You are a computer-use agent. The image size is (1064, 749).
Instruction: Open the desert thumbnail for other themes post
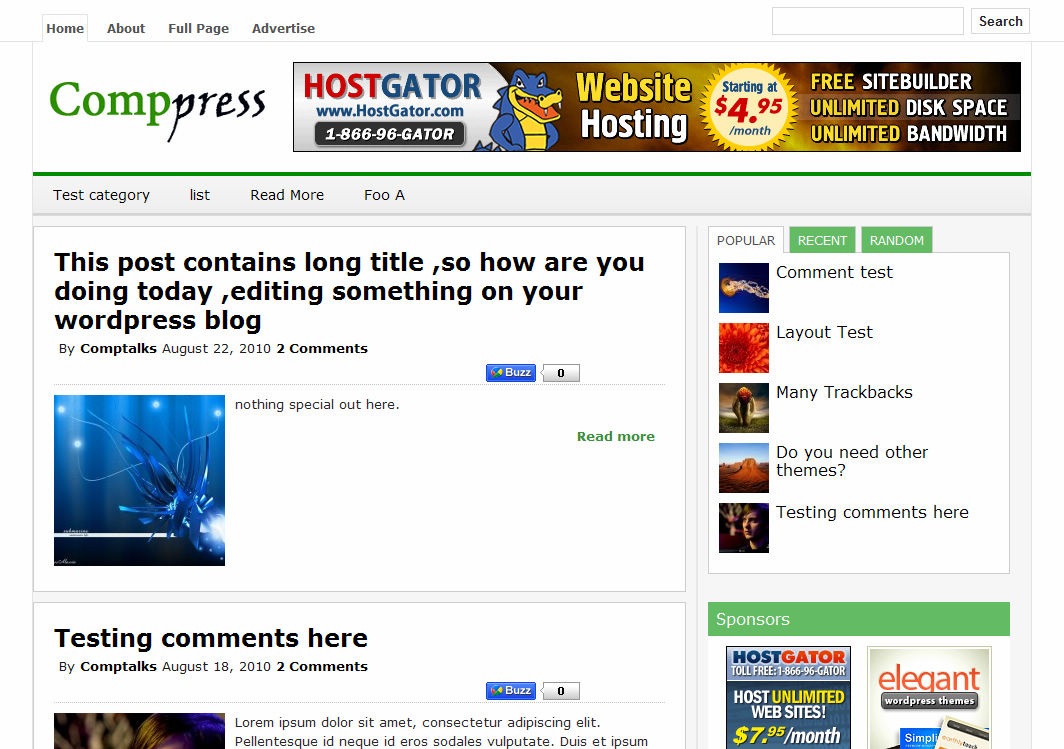click(744, 468)
